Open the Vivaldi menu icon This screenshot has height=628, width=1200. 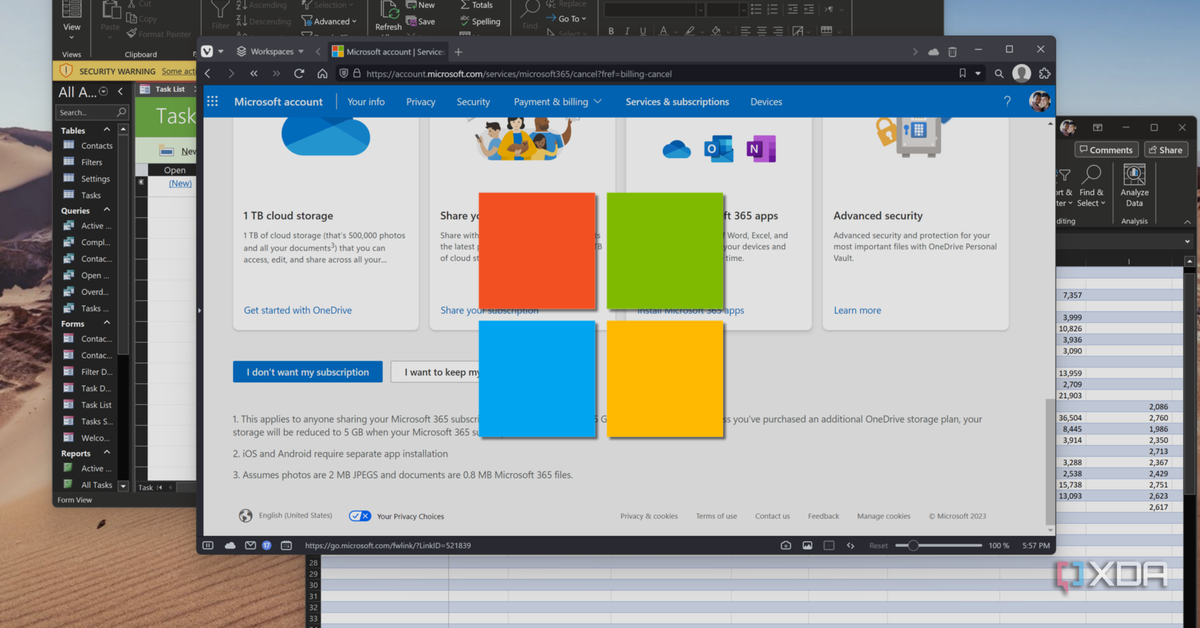(208, 51)
